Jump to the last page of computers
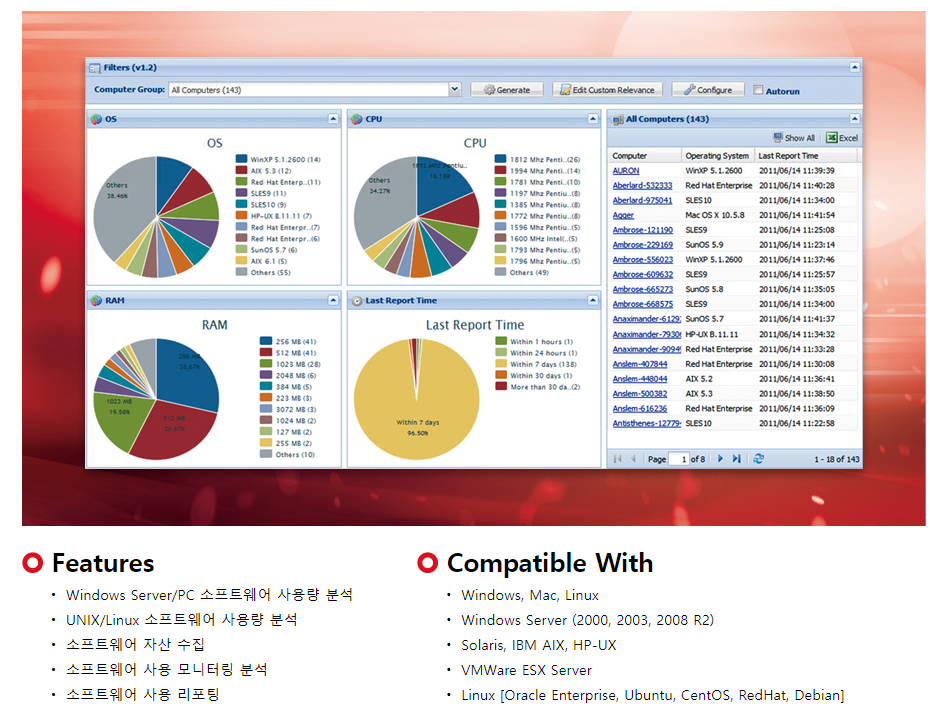 point(736,458)
